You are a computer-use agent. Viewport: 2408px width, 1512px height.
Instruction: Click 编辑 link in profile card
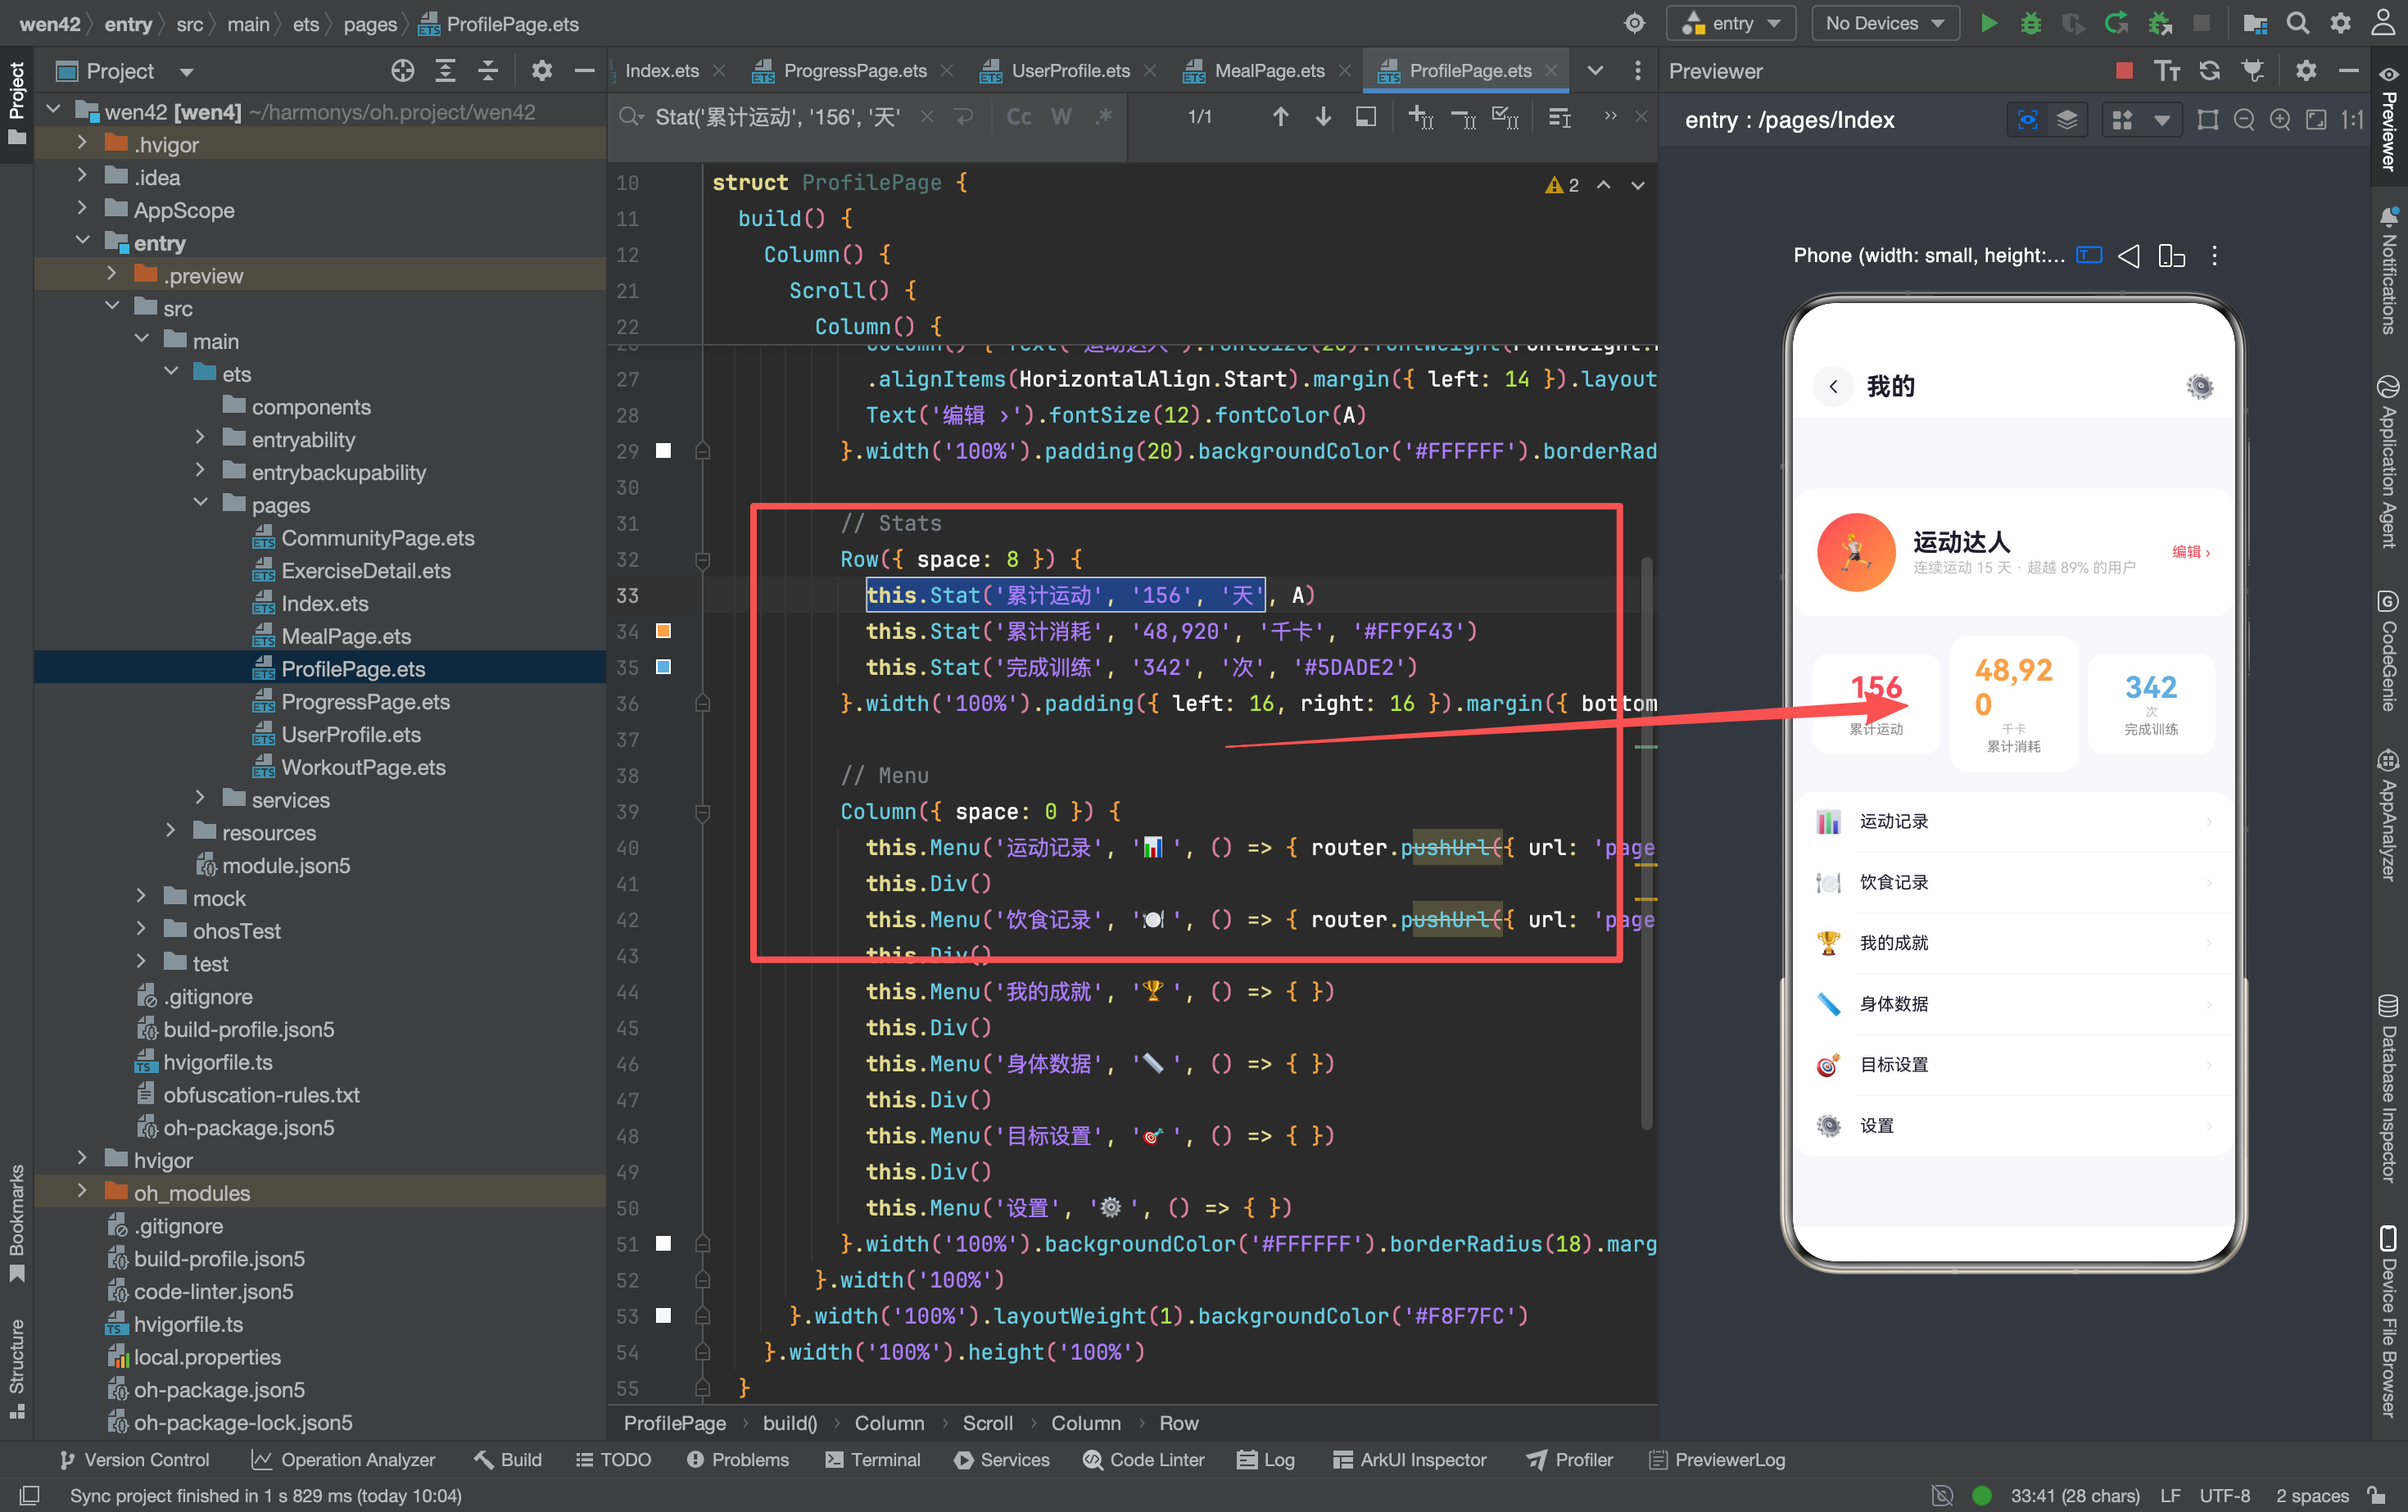click(x=2191, y=552)
